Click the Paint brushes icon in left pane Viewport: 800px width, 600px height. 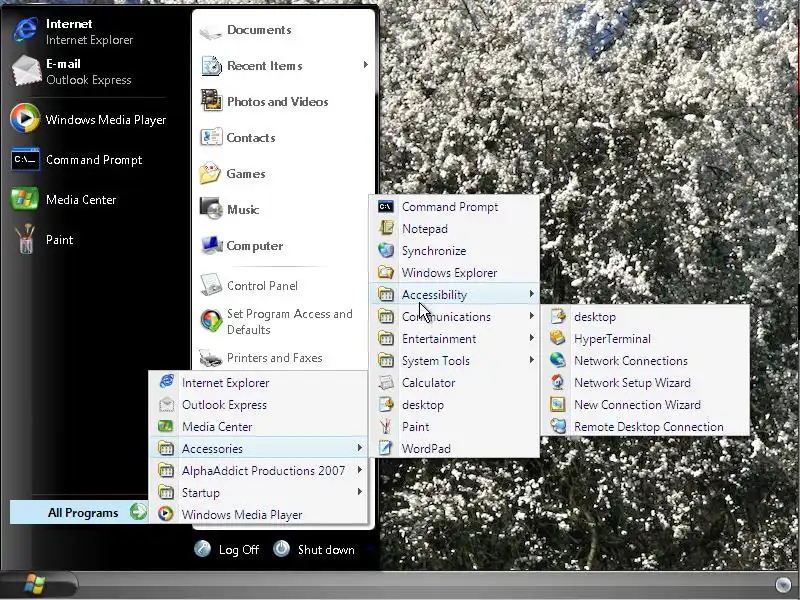point(25,239)
